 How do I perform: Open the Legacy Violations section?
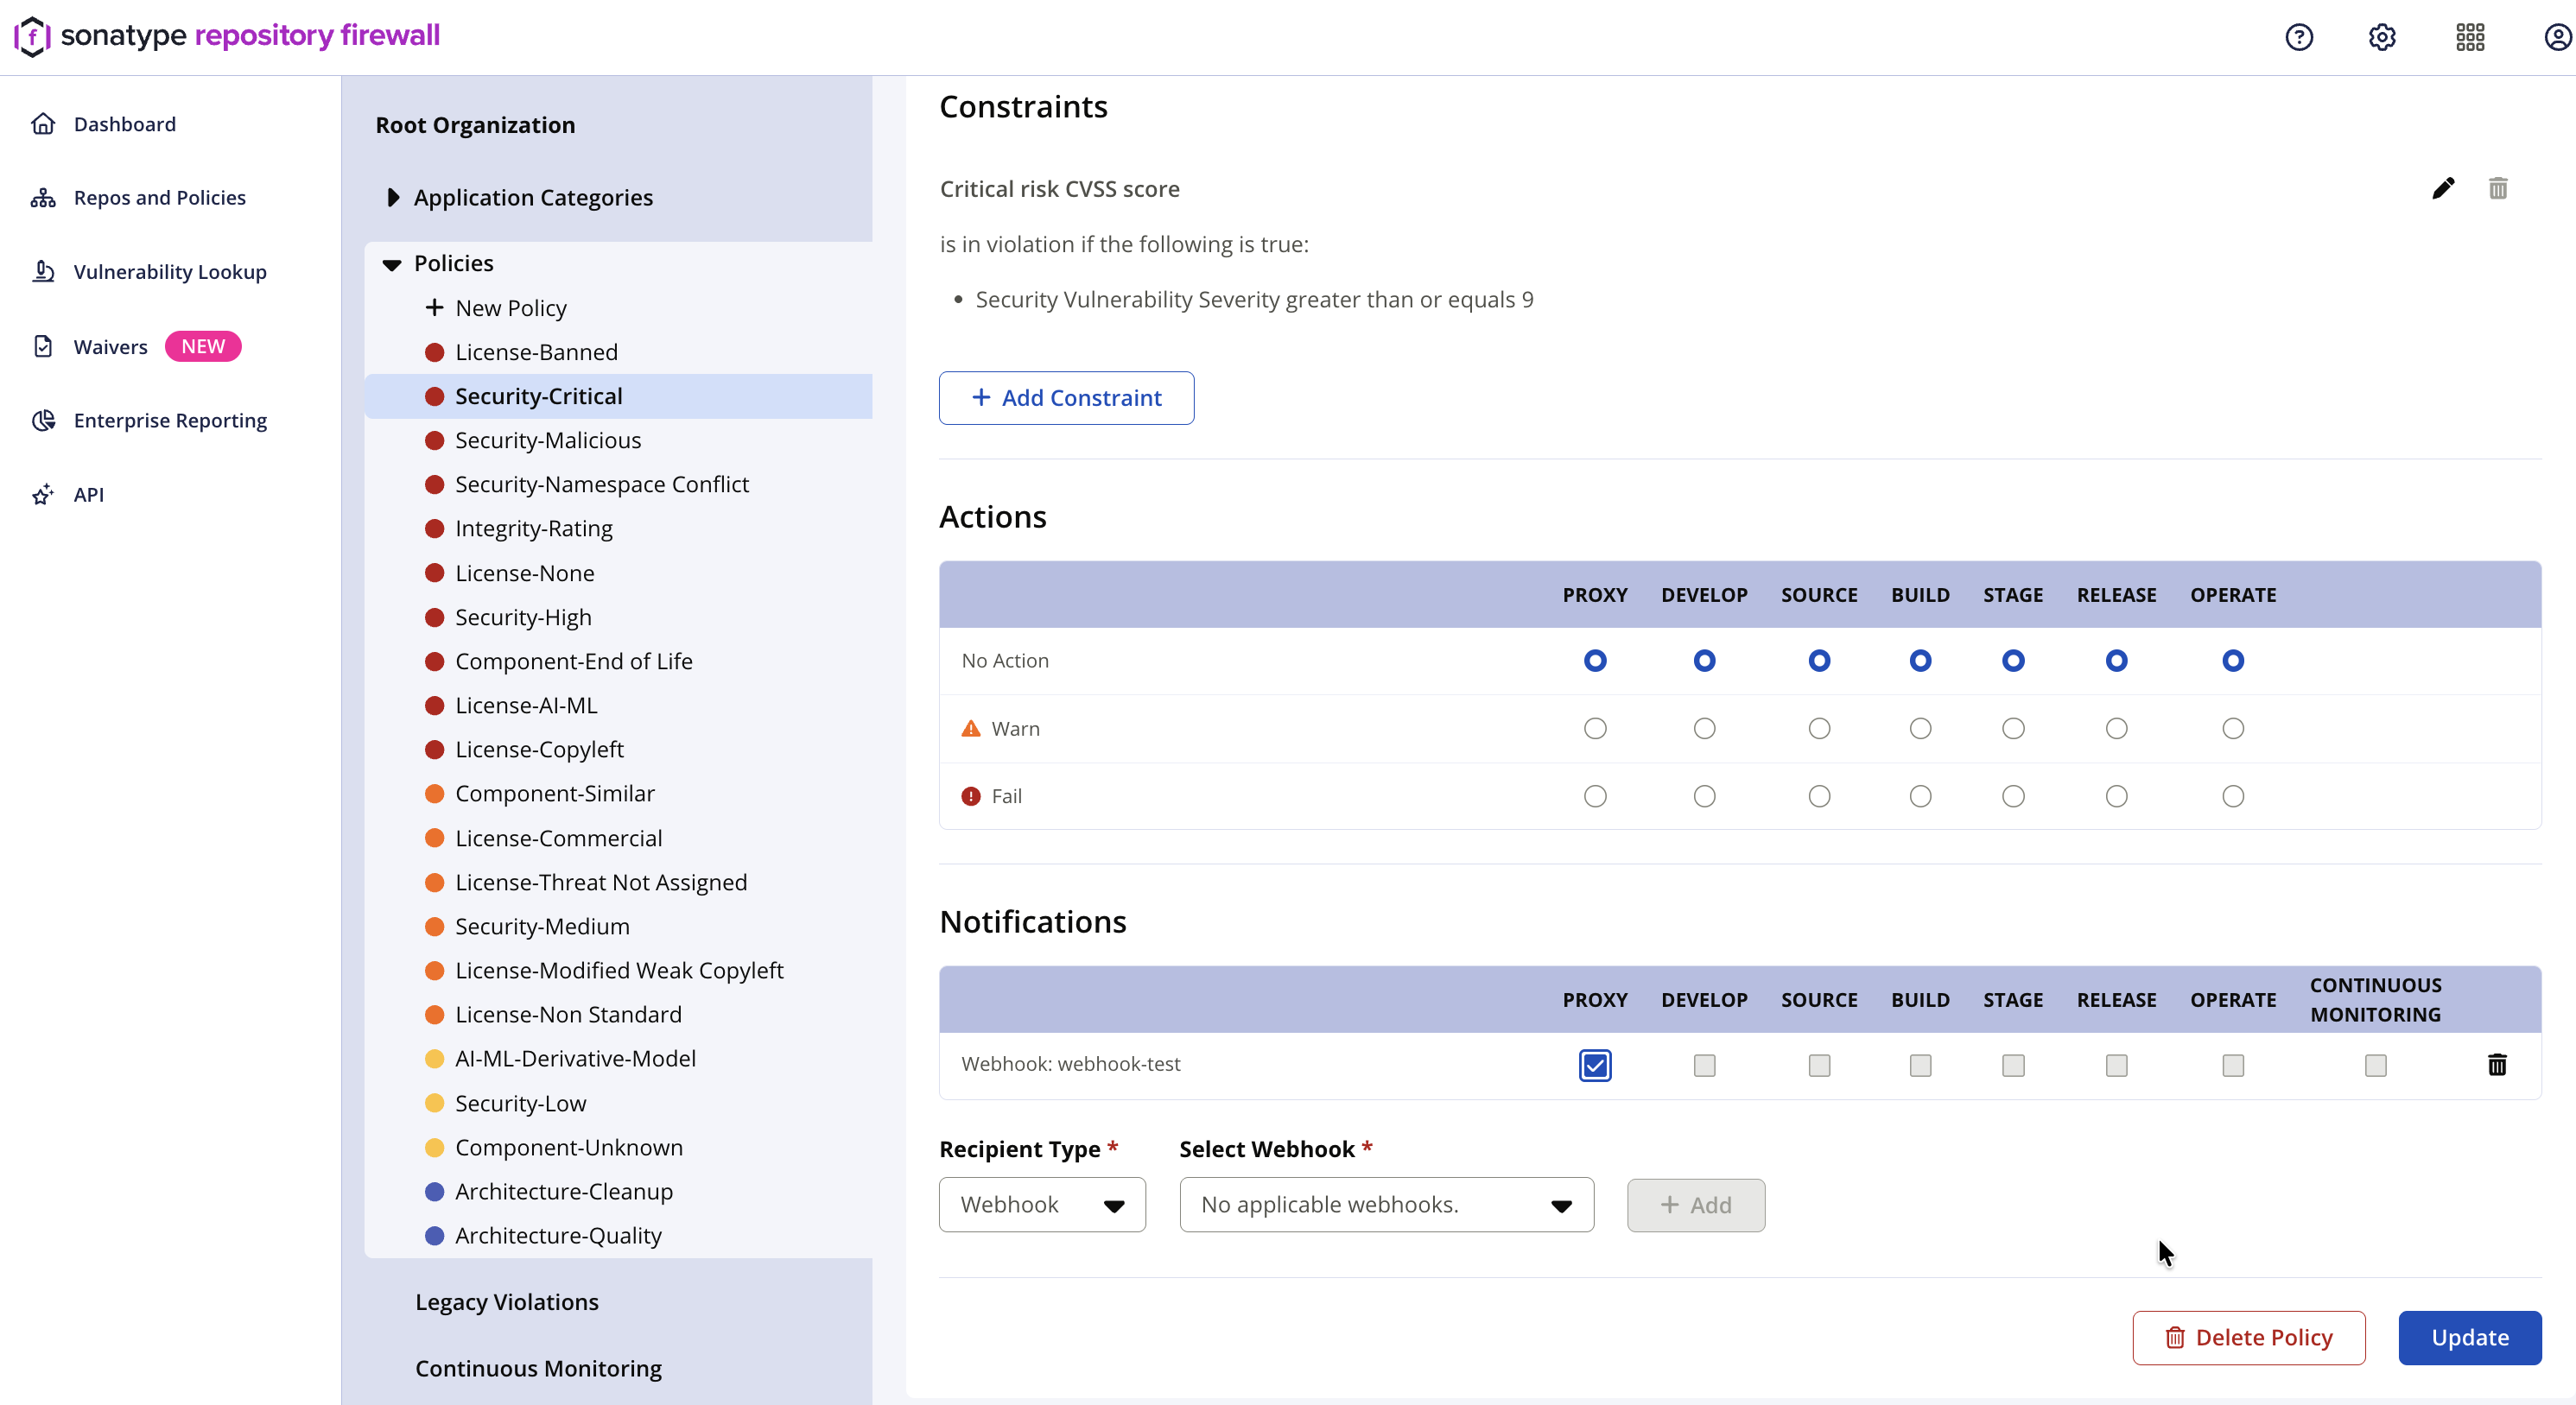pyautogui.click(x=506, y=1301)
